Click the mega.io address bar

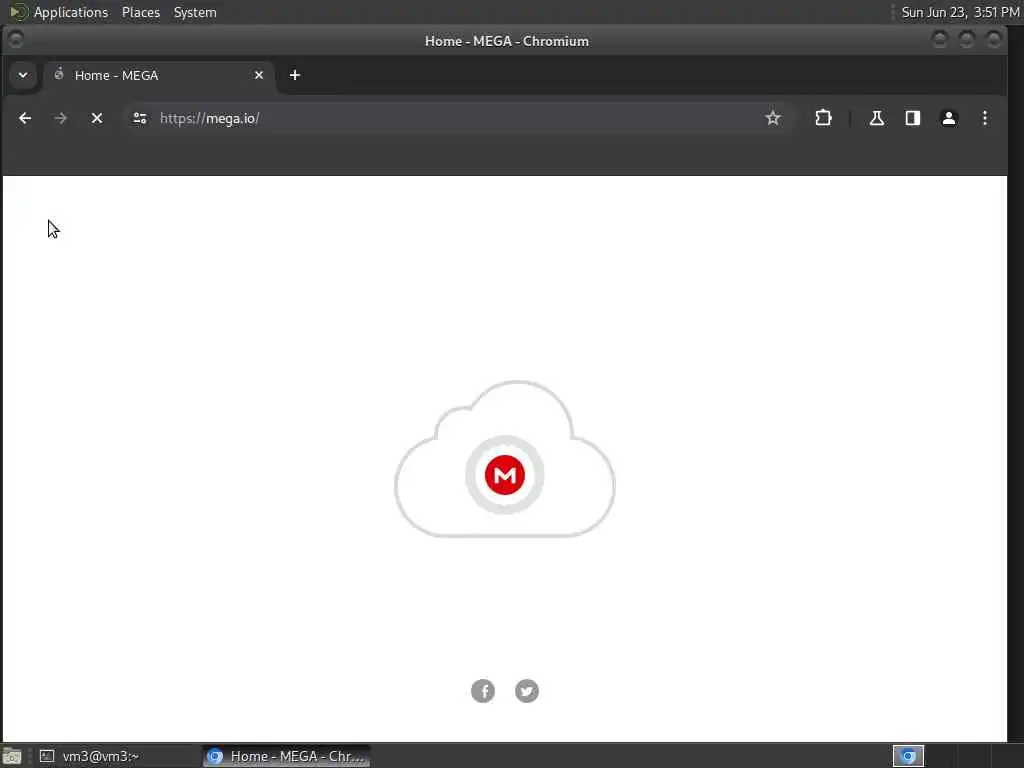(457, 118)
